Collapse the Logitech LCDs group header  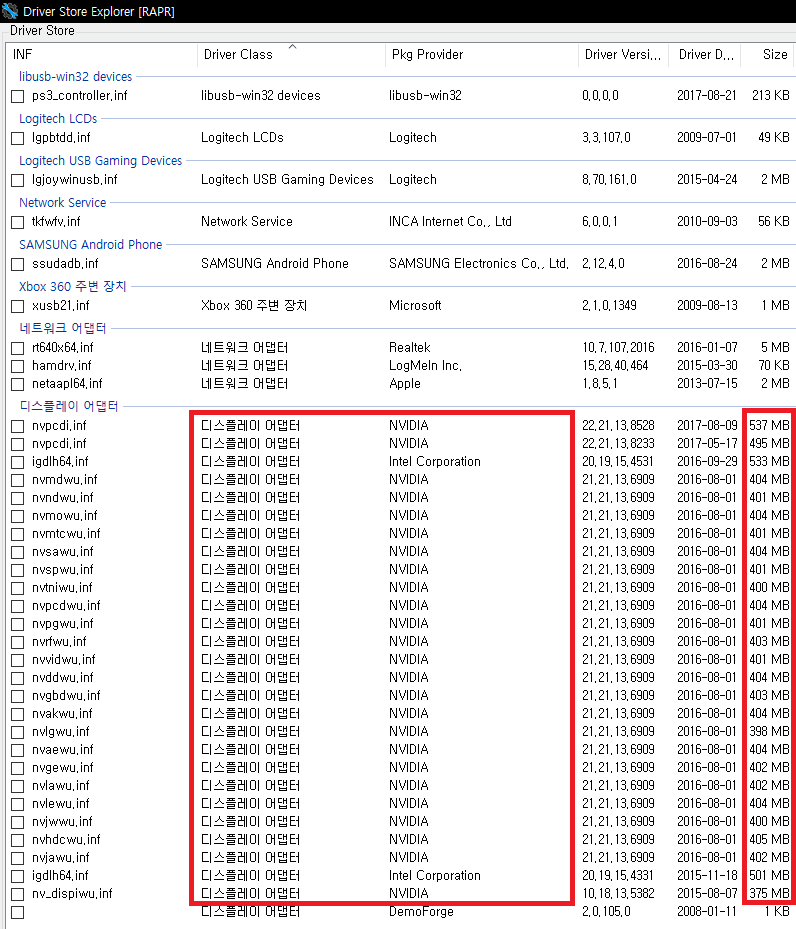pyautogui.click(x=58, y=118)
